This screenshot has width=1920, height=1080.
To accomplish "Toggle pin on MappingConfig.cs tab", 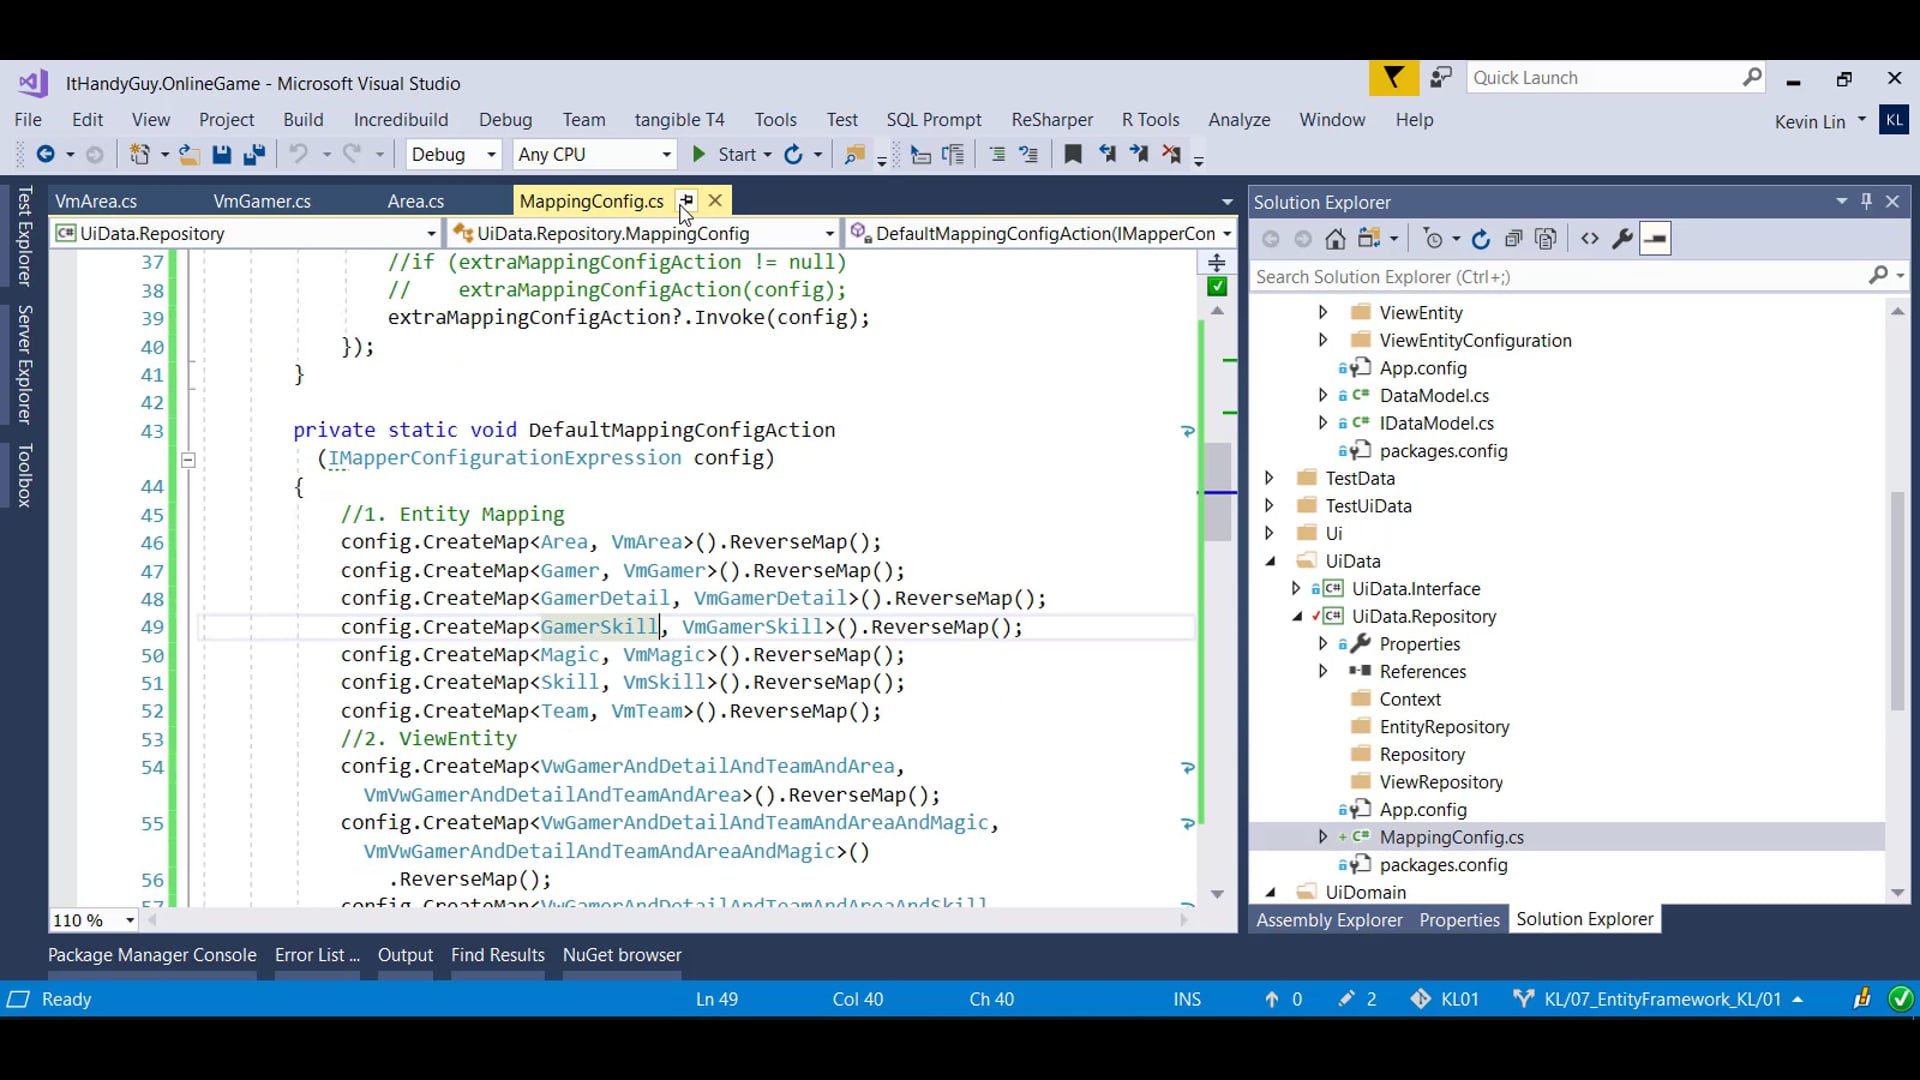I will (686, 201).
